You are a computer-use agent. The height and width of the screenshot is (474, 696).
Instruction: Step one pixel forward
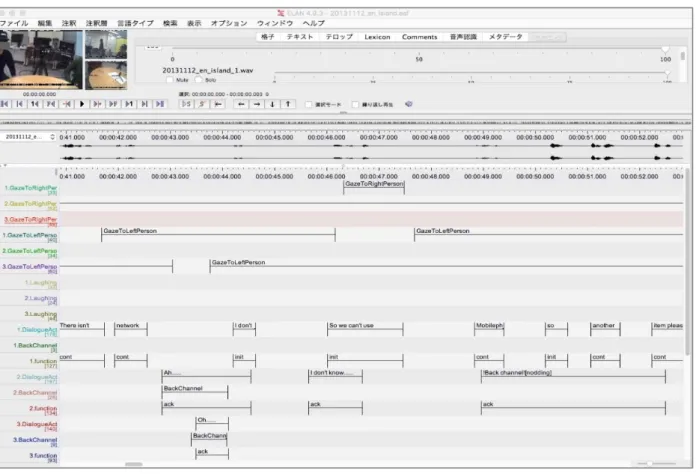click(97, 104)
